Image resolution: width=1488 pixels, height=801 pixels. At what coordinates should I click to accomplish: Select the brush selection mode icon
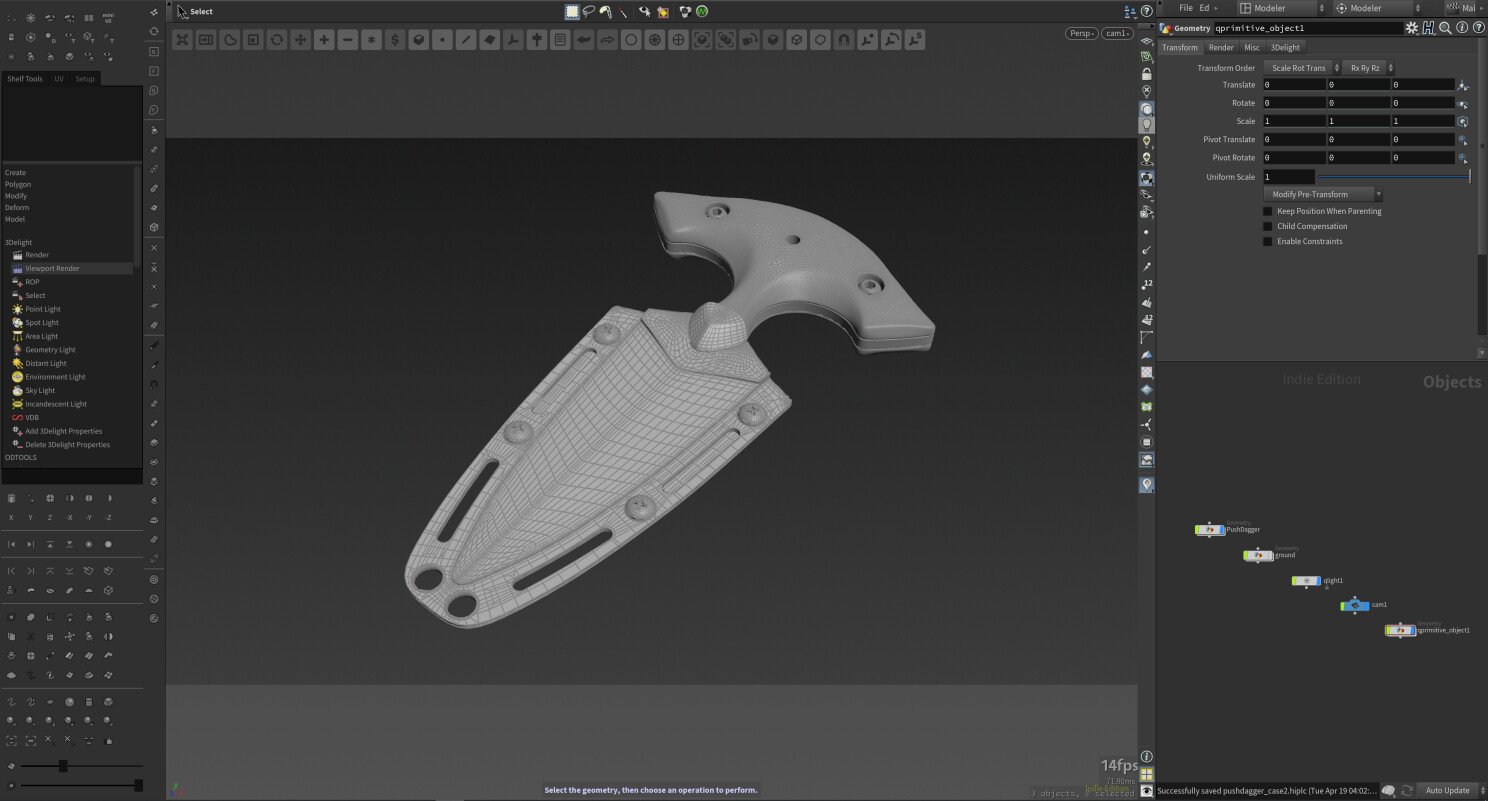tap(605, 11)
